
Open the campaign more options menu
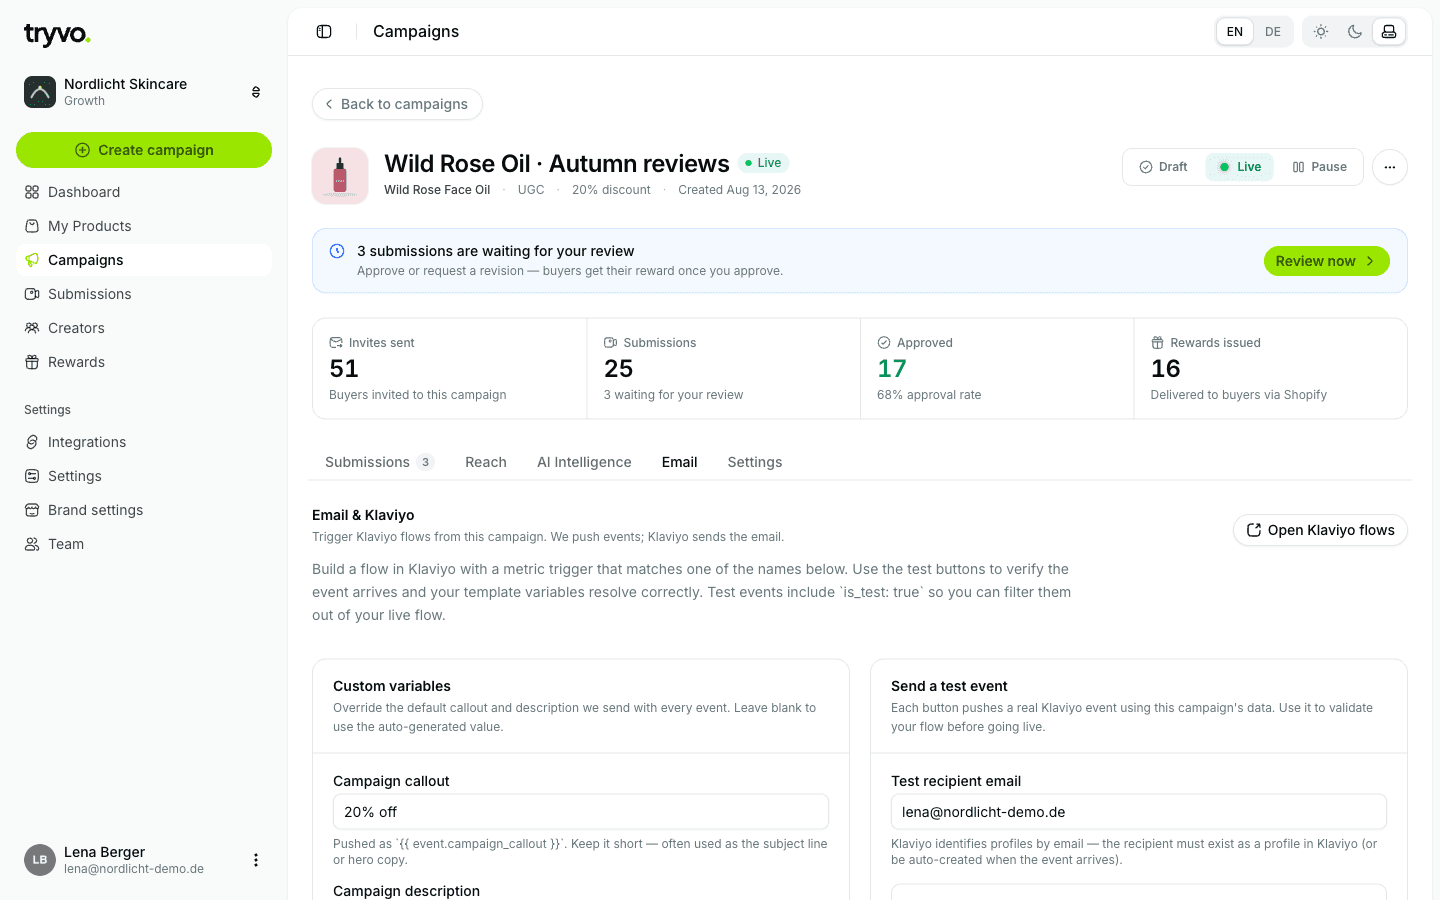click(1390, 167)
